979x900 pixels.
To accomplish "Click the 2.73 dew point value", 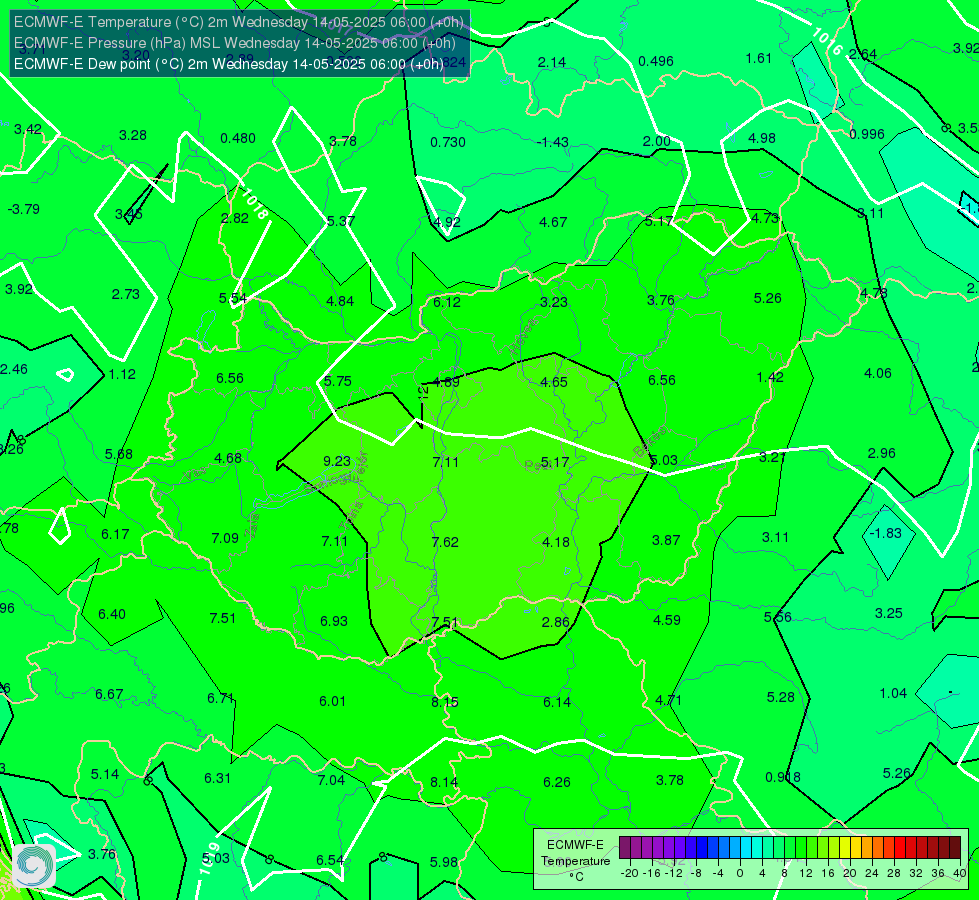I will [x=125, y=294].
